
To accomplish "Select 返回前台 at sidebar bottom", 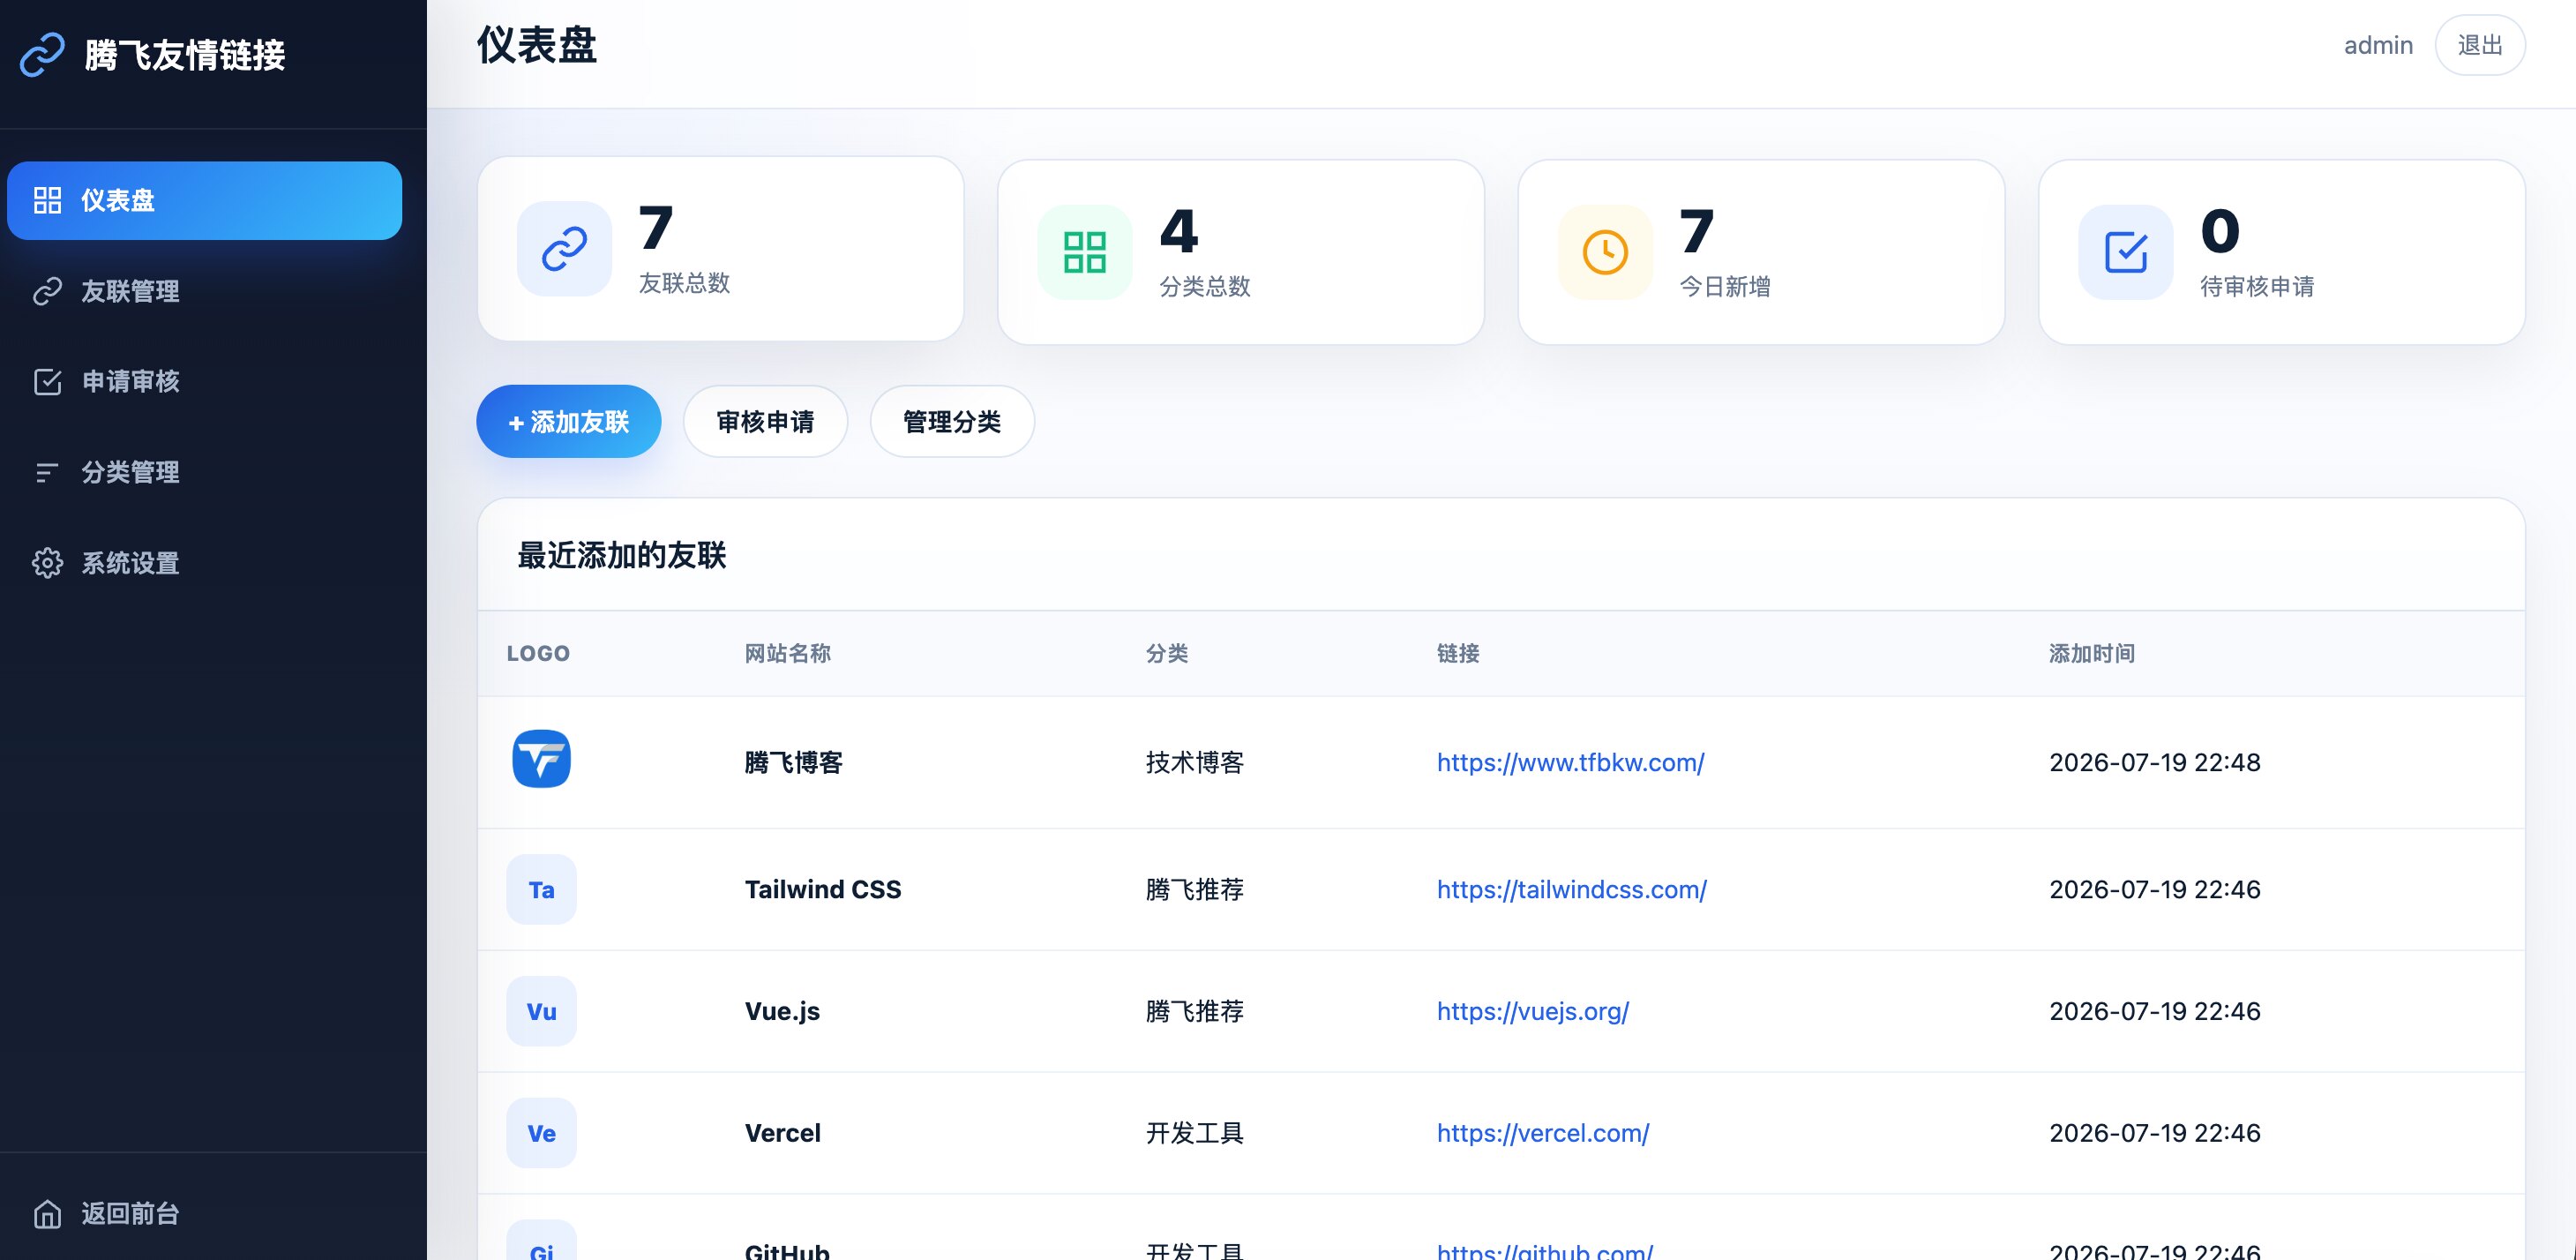I will [204, 1213].
